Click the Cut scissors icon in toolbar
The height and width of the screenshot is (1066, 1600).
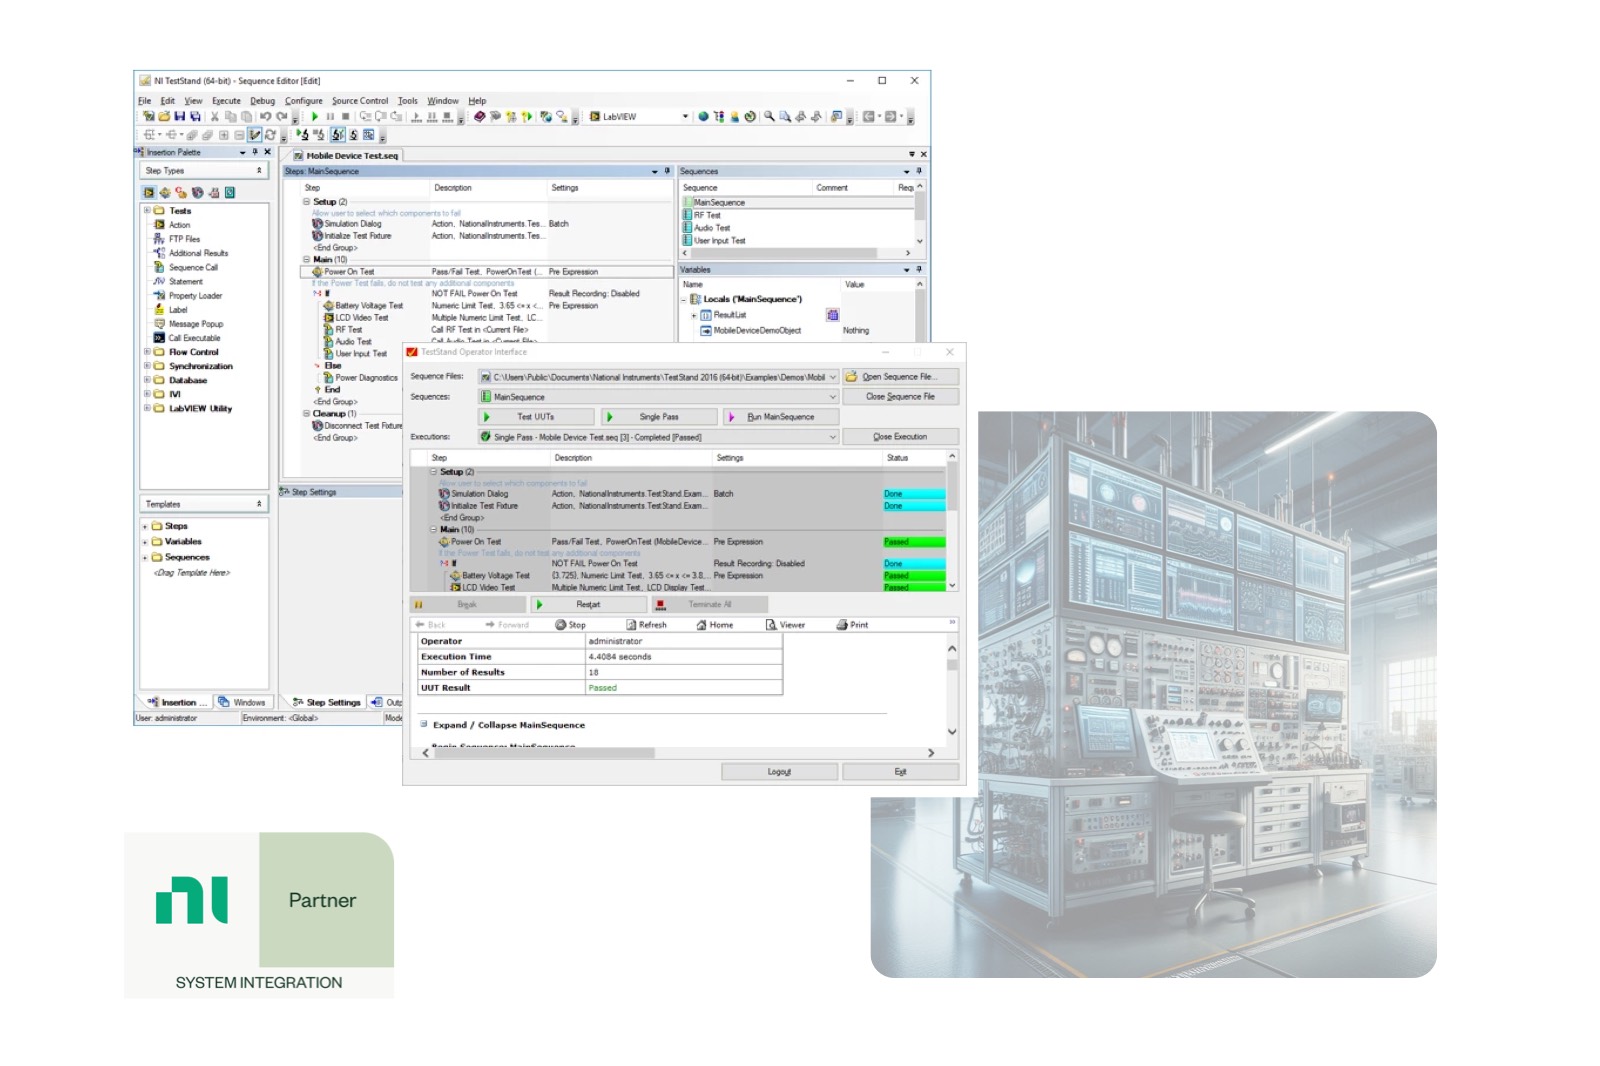tap(214, 116)
